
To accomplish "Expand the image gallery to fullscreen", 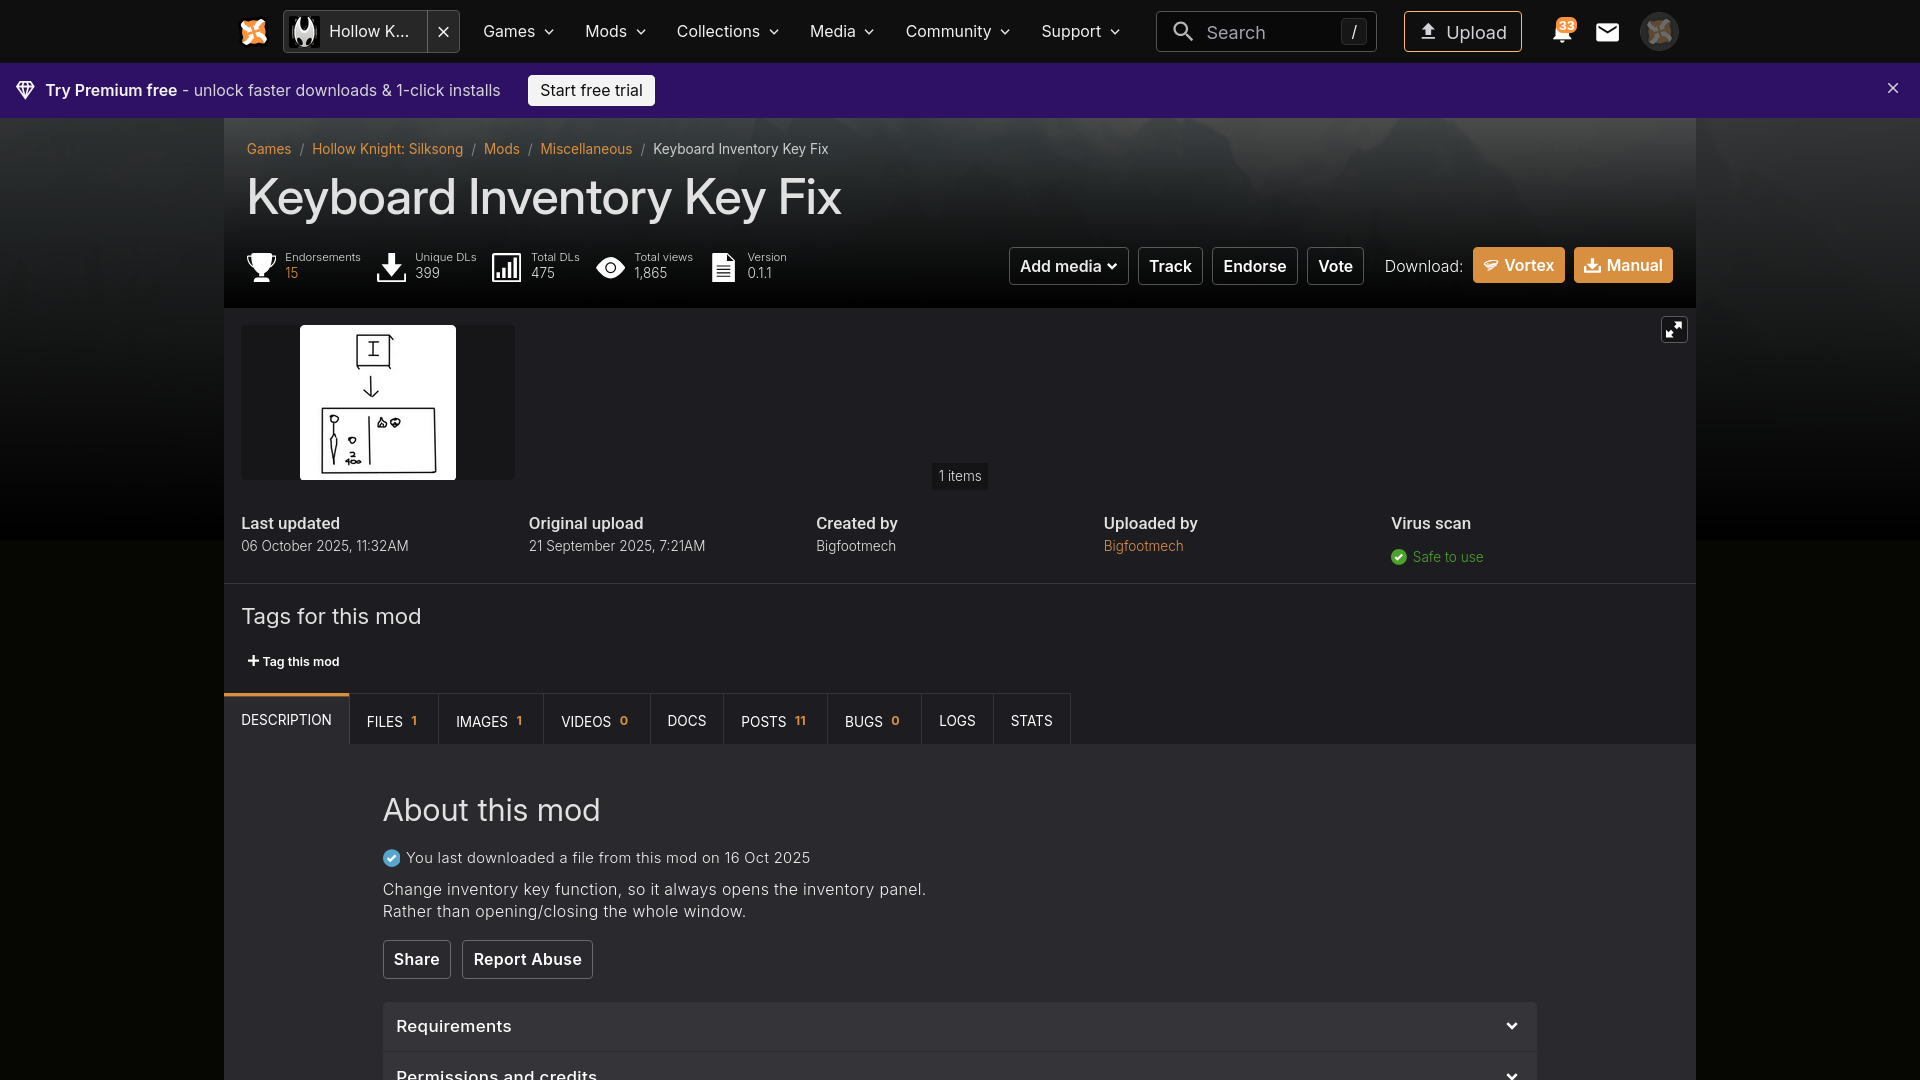I will click(1674, 330).
